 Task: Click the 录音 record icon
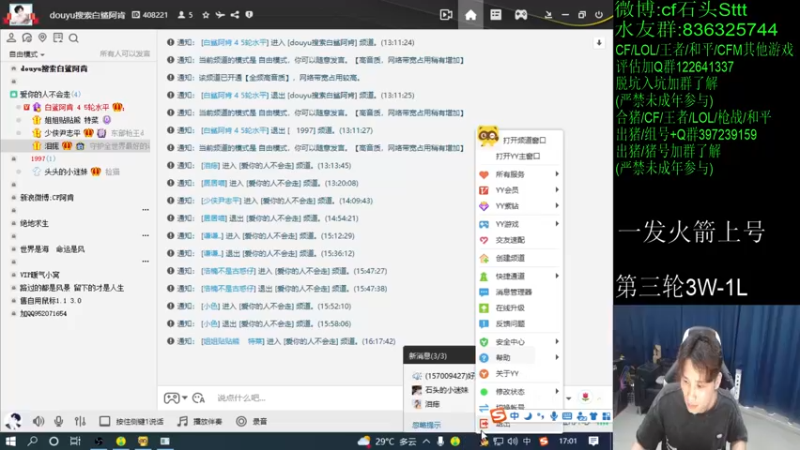pos(241,421)
